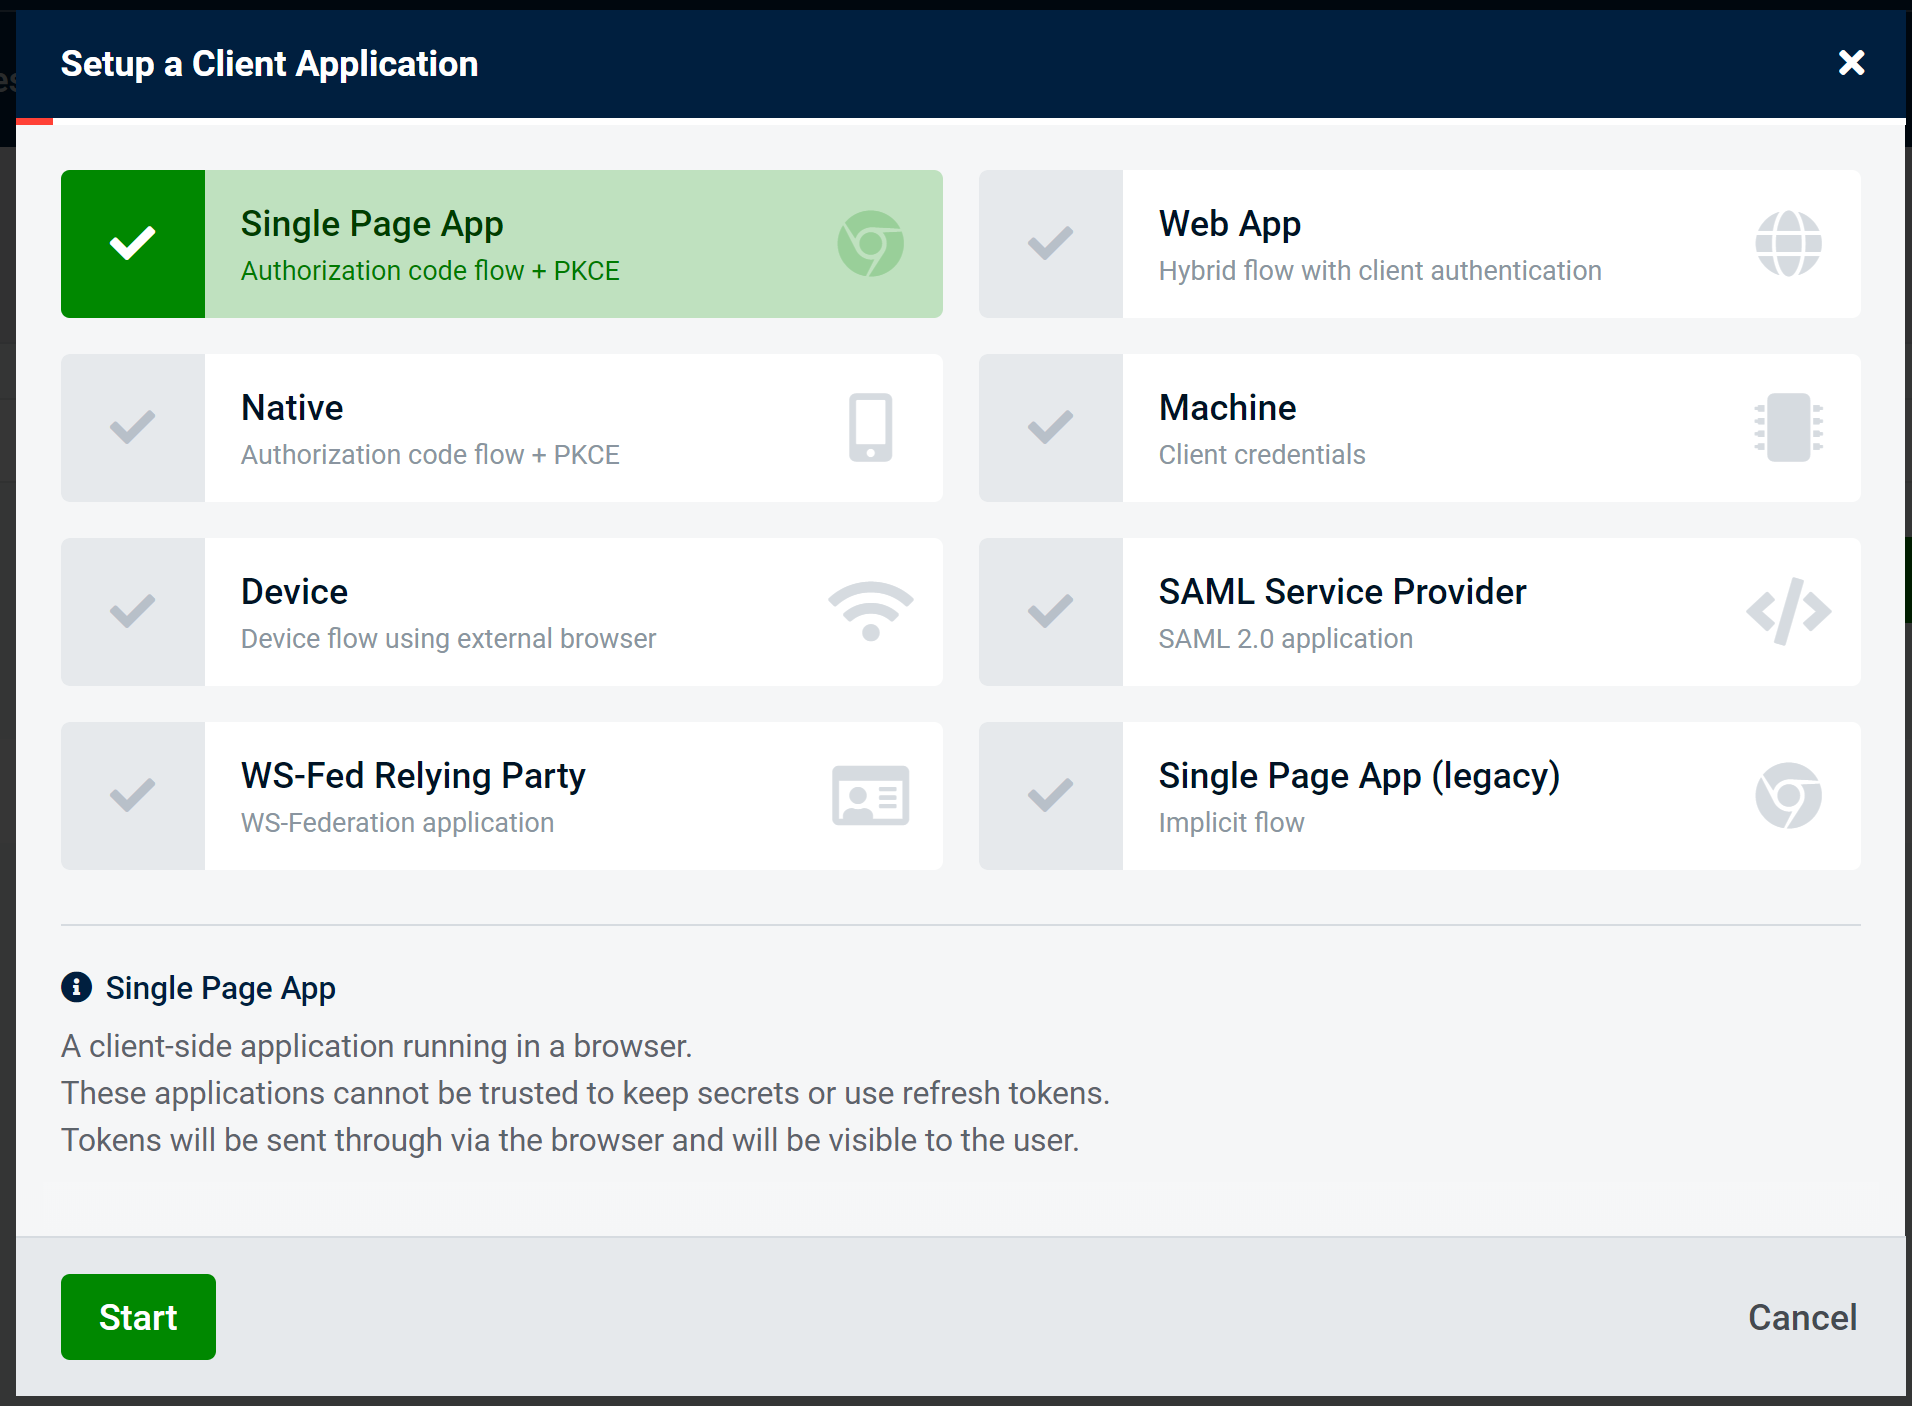The image size is (1912, 1406).
Task: Click the Chrome icon on Single Page App card
Action: (x=870, y=243)
